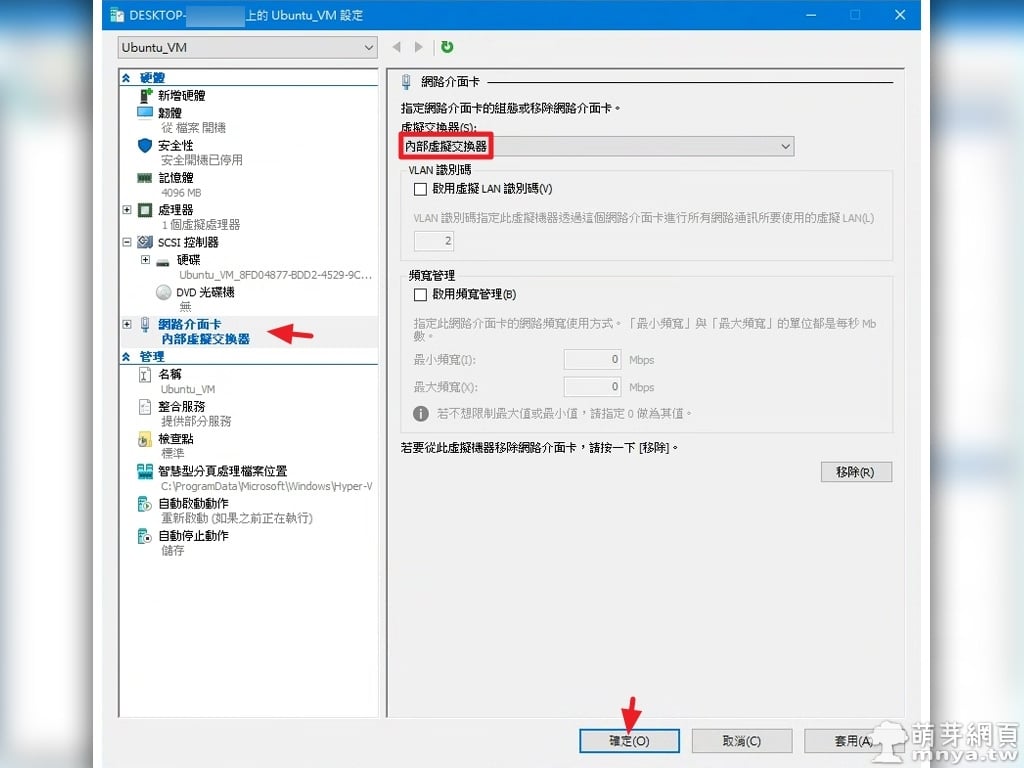This screenshot has width=1024, height=768.
Task: Open the Ubuntu_VM machine selector dropdown
Action: tap(369, 47)
